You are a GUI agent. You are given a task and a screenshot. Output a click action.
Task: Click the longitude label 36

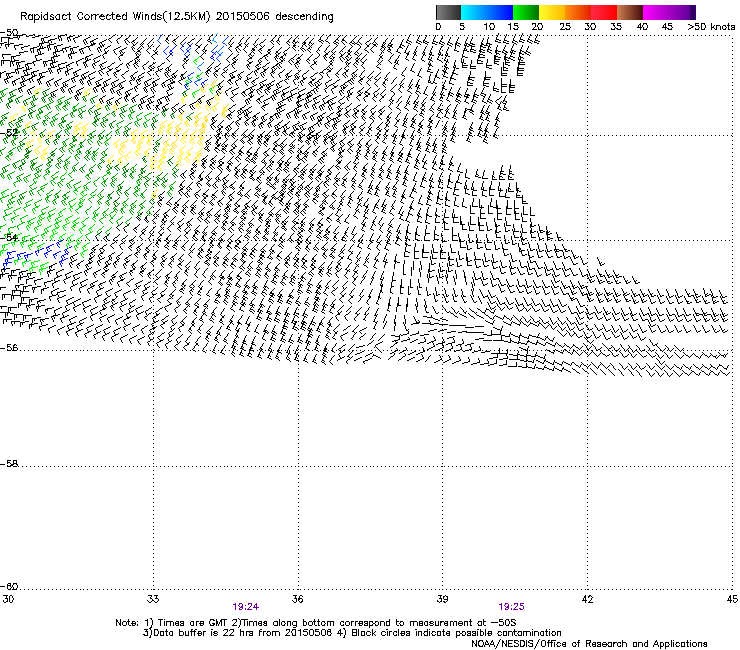[297, 599]
